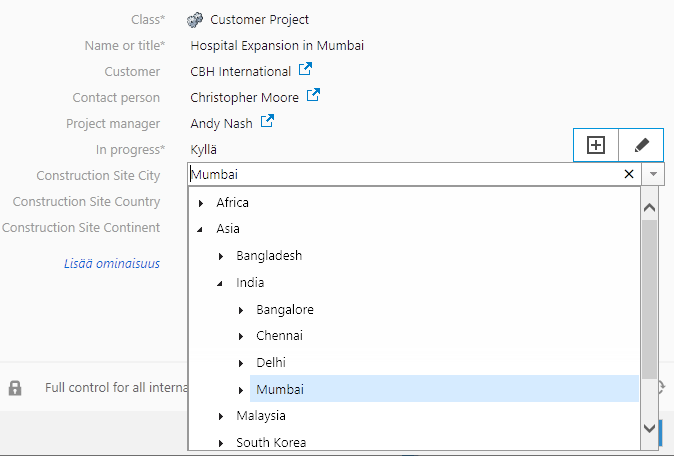Viewport: 674px width, 456px height.
Task: Expand the Africa tree node
Action: (201, 203)
